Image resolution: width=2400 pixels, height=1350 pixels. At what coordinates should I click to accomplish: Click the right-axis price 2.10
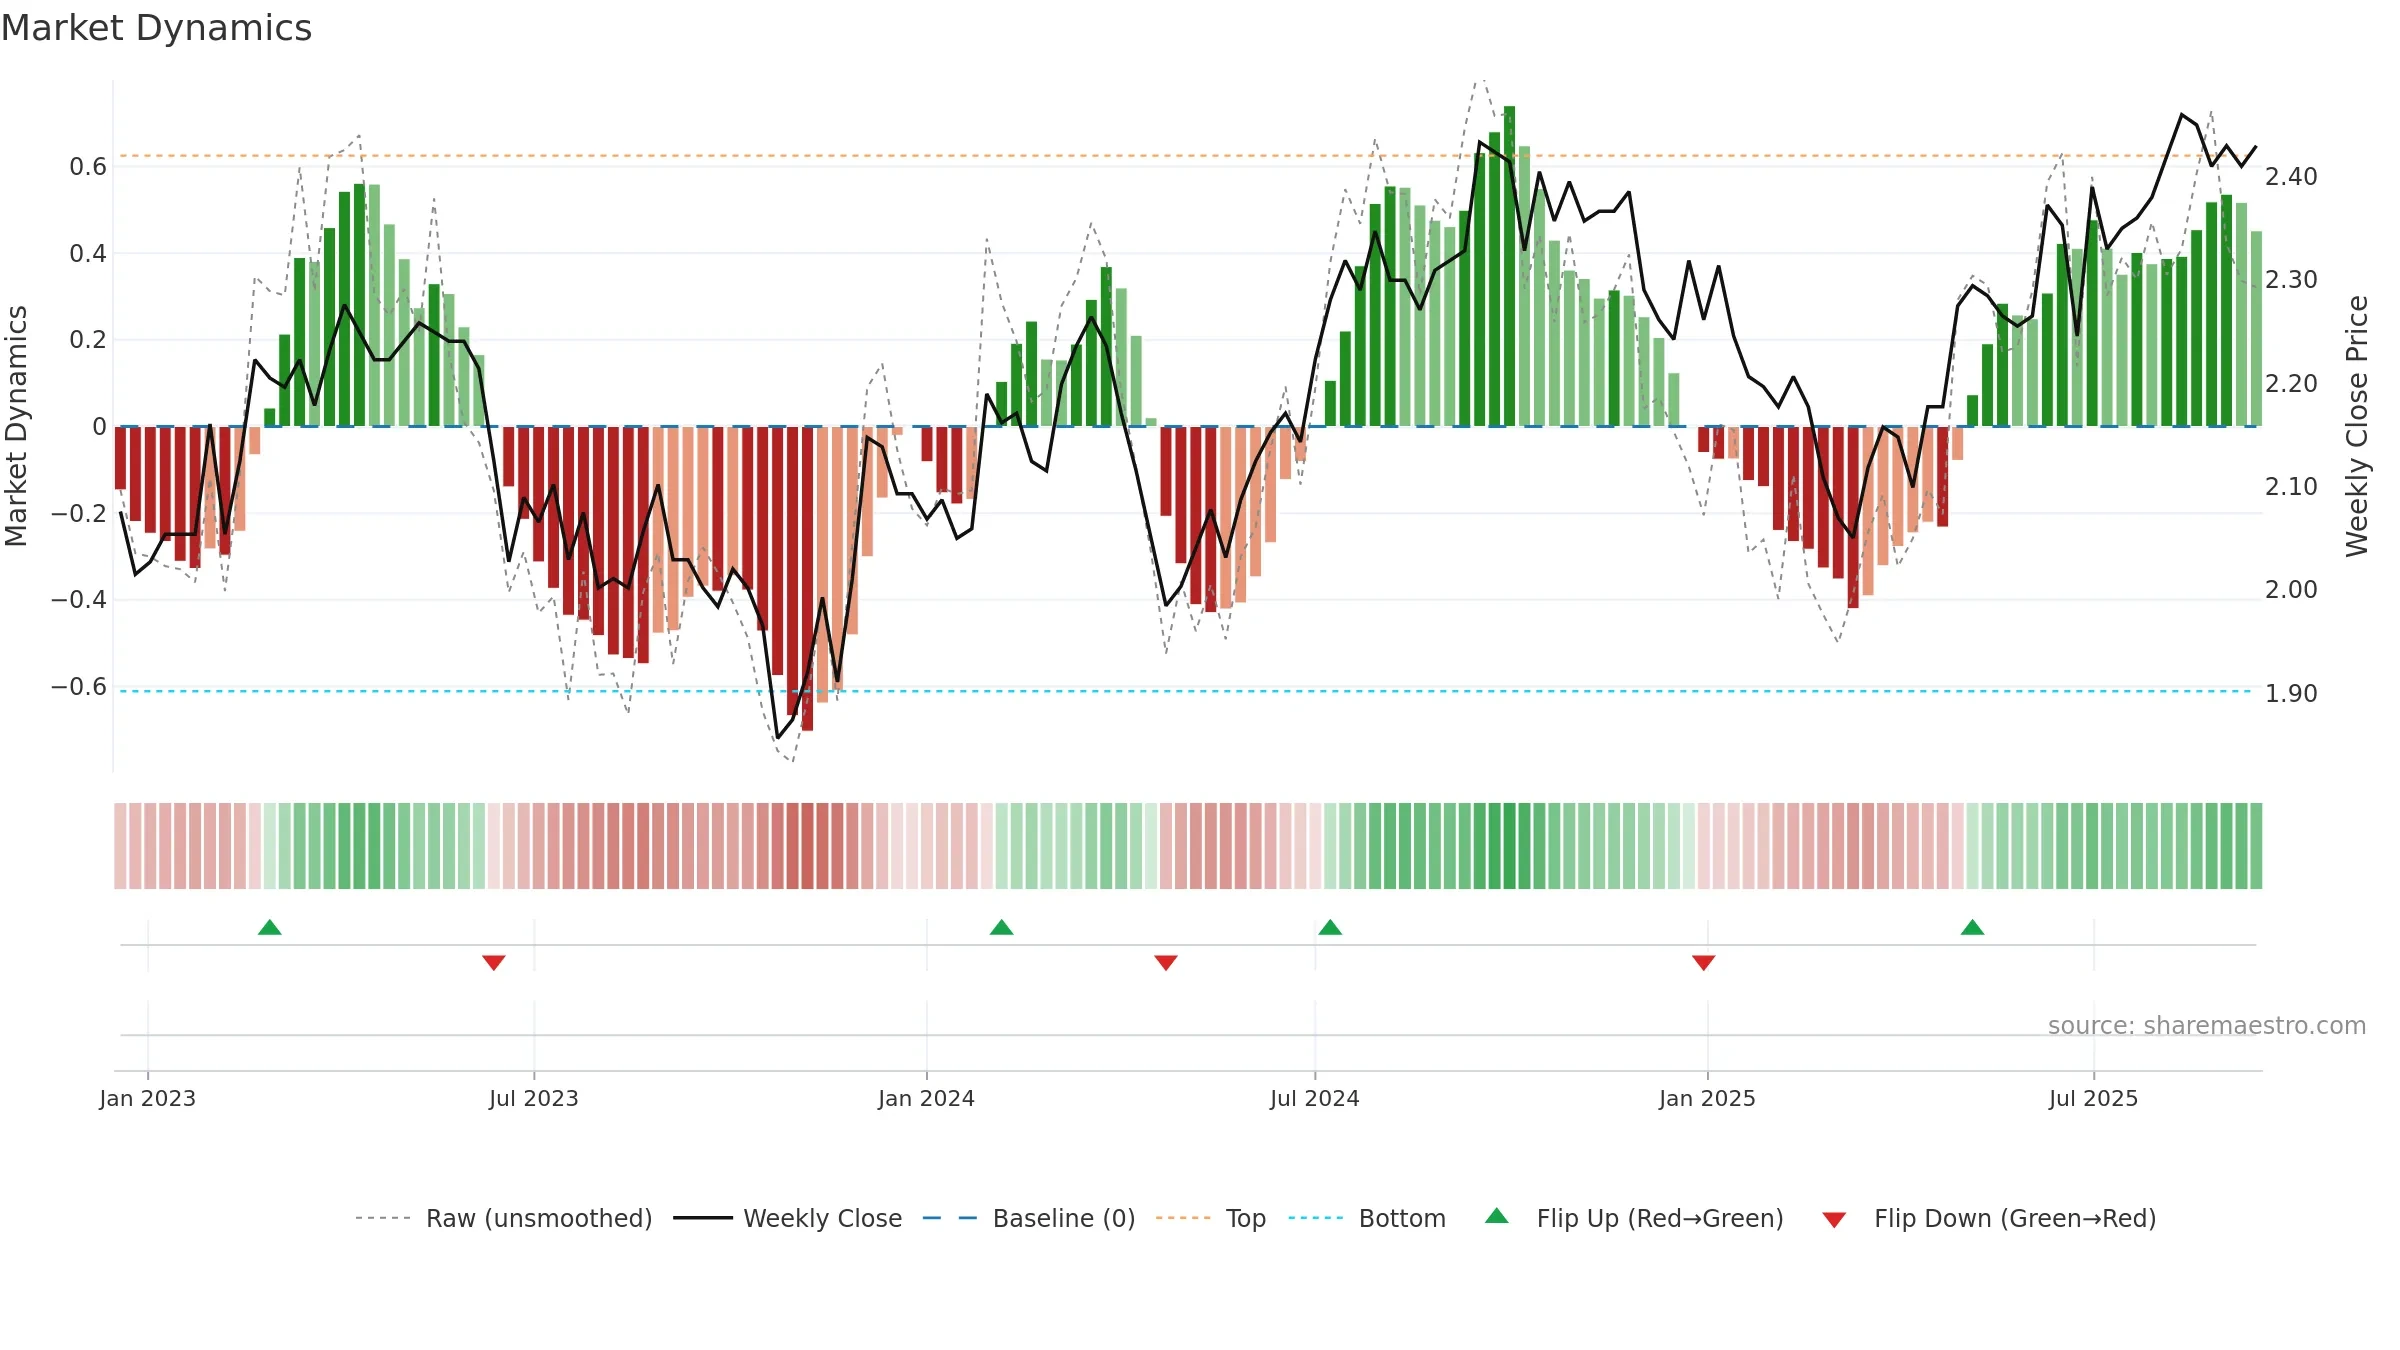(2291, 487)
